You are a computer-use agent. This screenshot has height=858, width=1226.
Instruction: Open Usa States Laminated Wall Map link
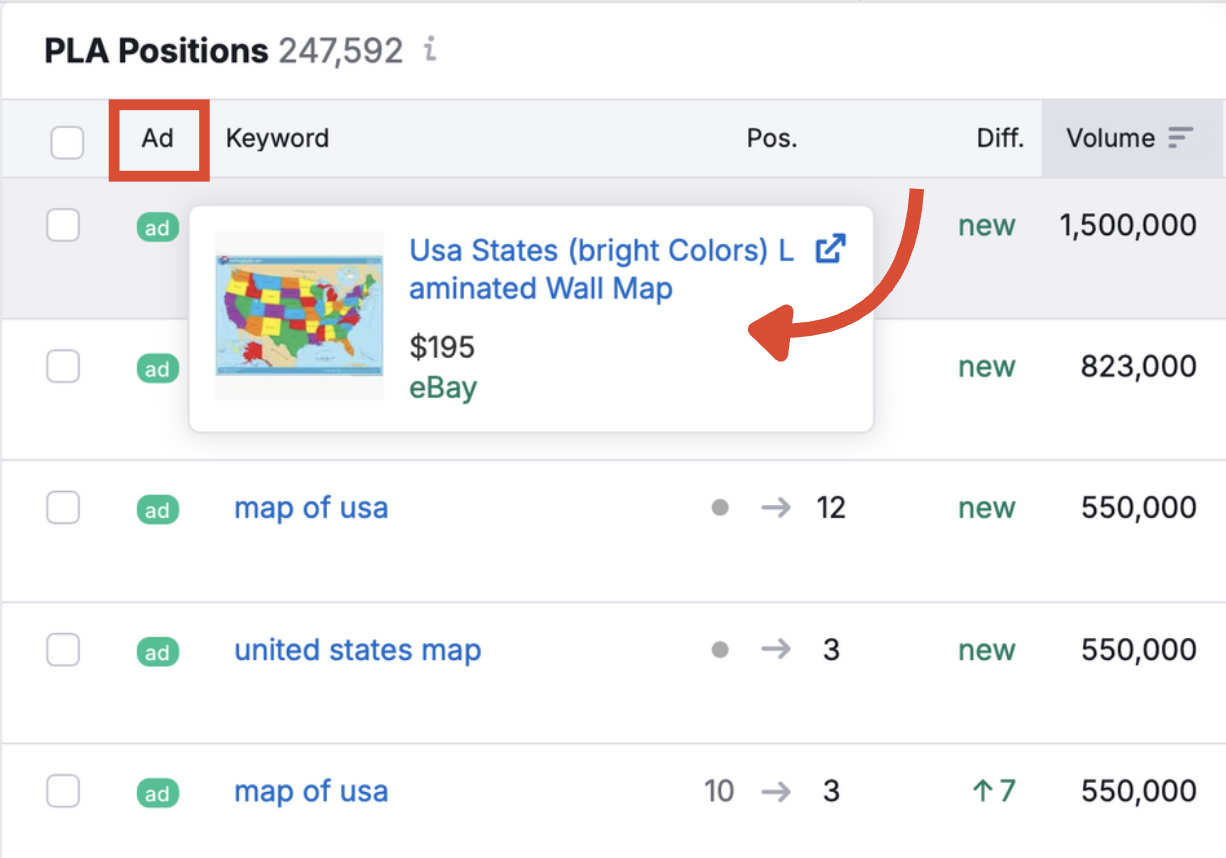(x=601, y=269)
